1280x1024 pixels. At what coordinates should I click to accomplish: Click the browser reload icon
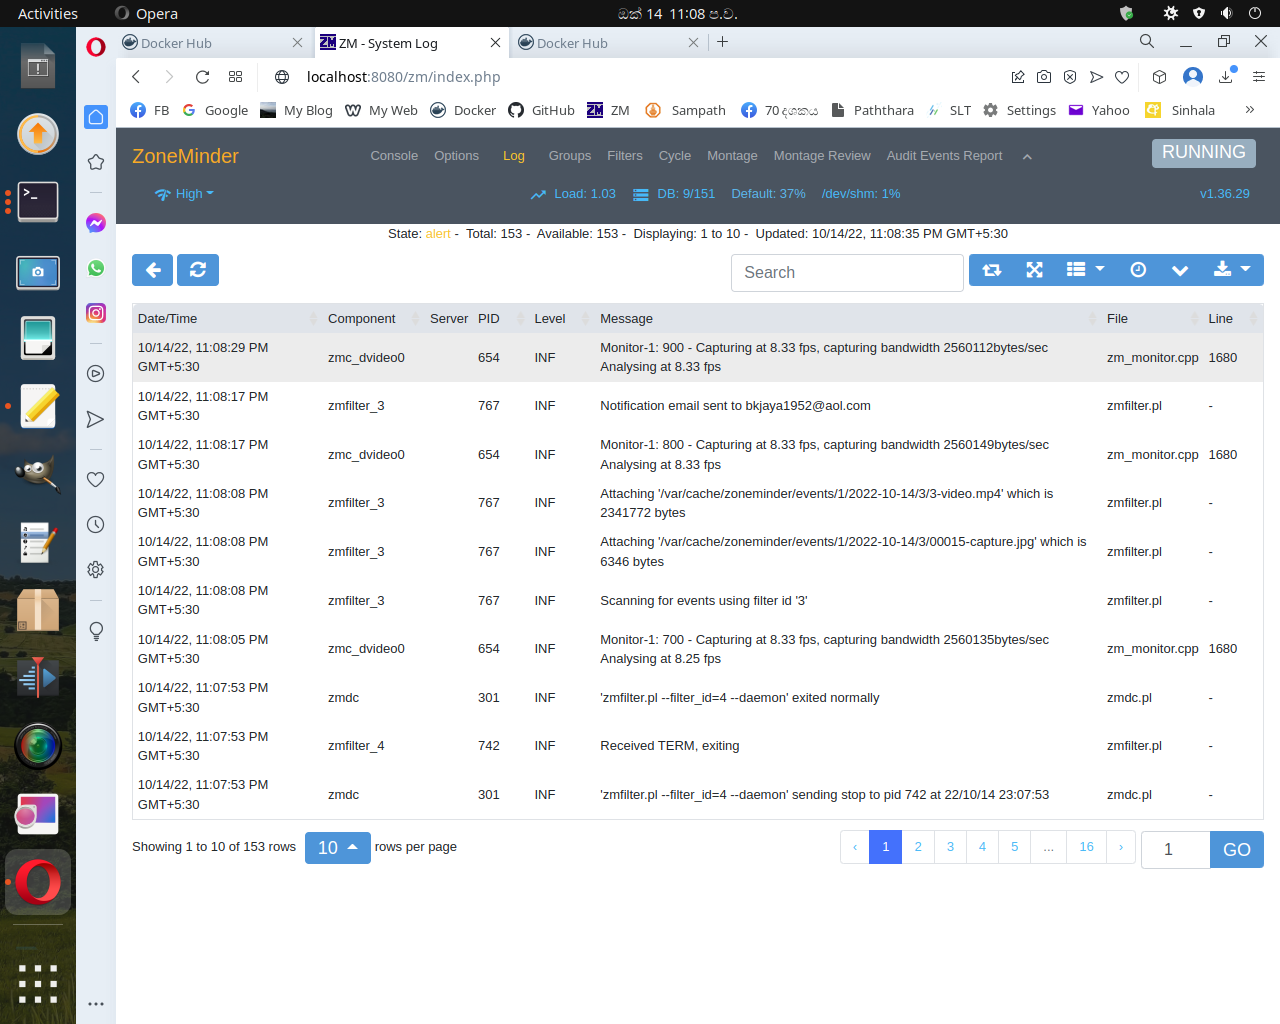[202, 77]
